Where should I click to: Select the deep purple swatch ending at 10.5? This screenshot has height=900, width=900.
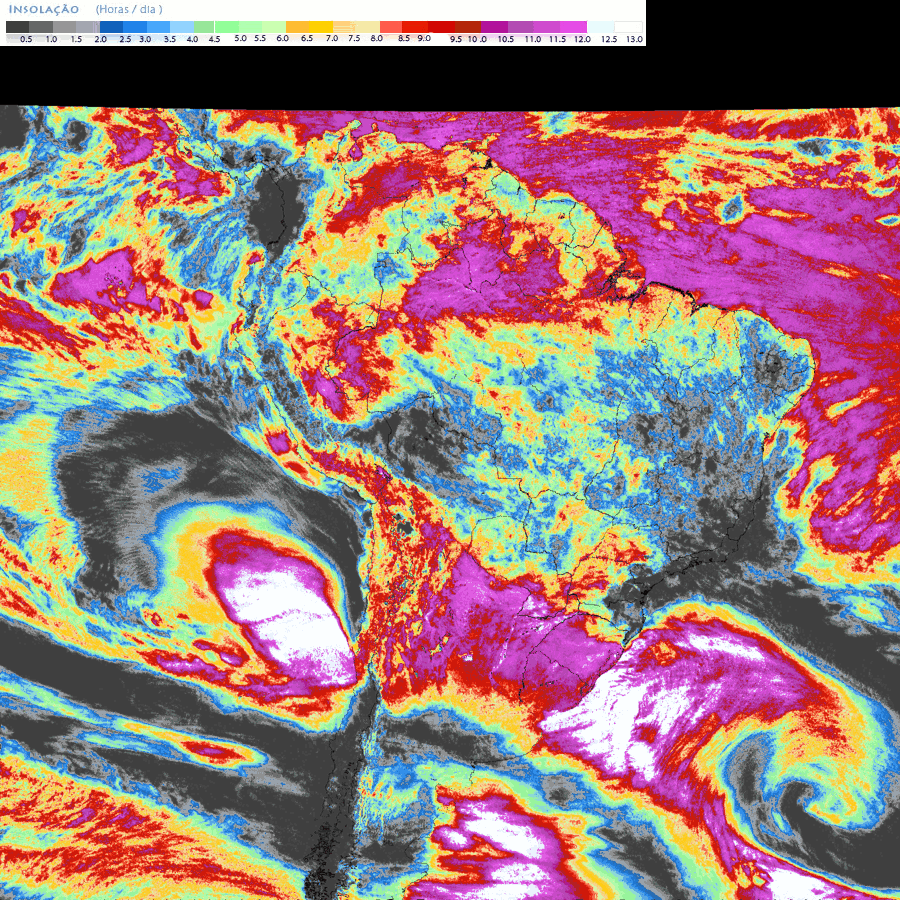(x=495, y=27)
